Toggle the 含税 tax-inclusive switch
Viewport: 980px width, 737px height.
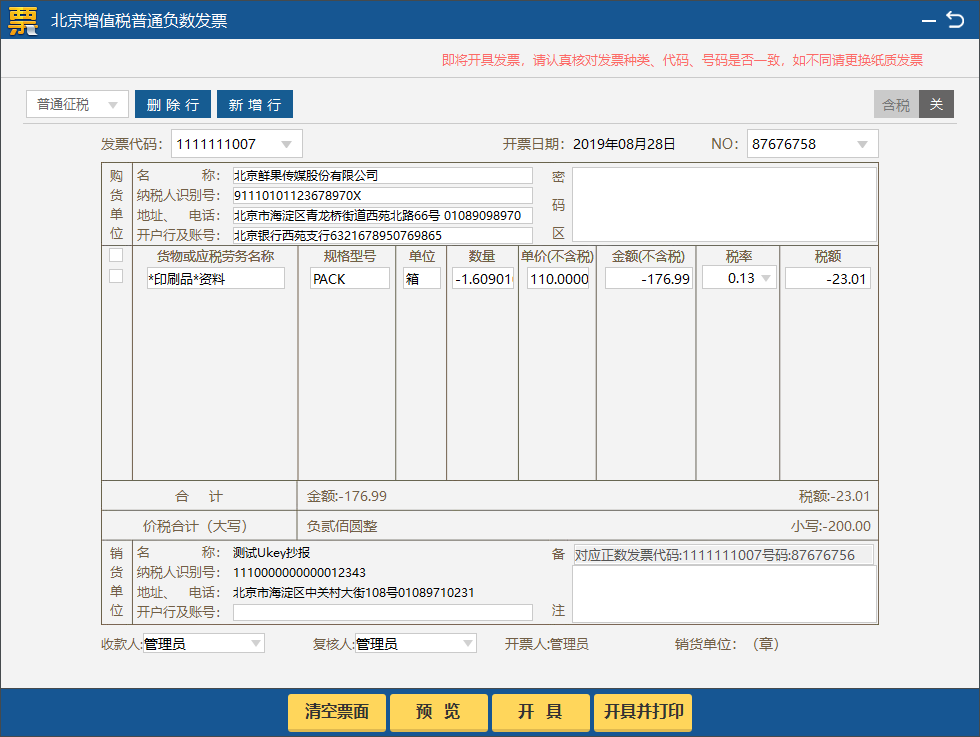click(x=896, y=104)
